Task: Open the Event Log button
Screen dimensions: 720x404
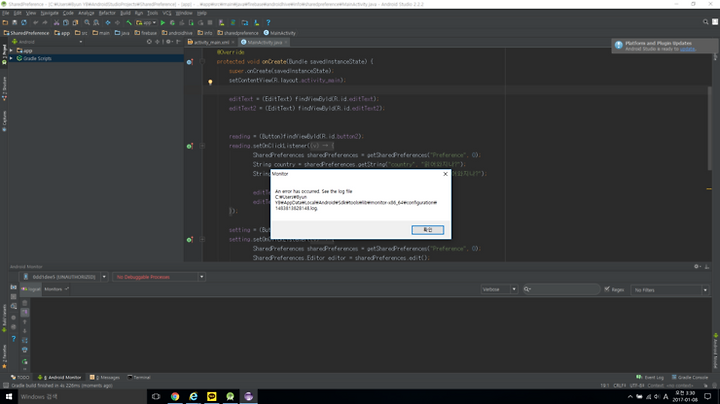Action: click(x=651, y=377)
